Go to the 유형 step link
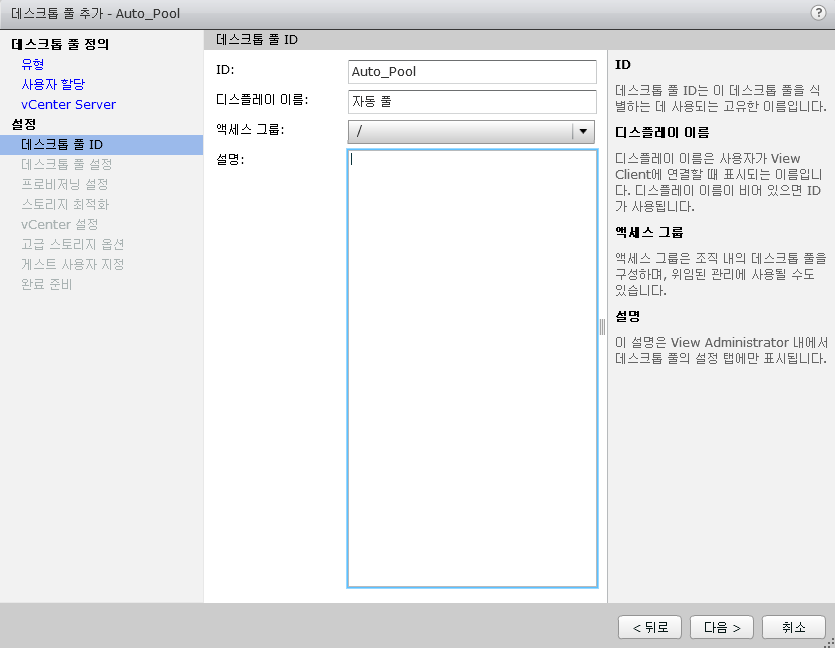 [32, 64]
